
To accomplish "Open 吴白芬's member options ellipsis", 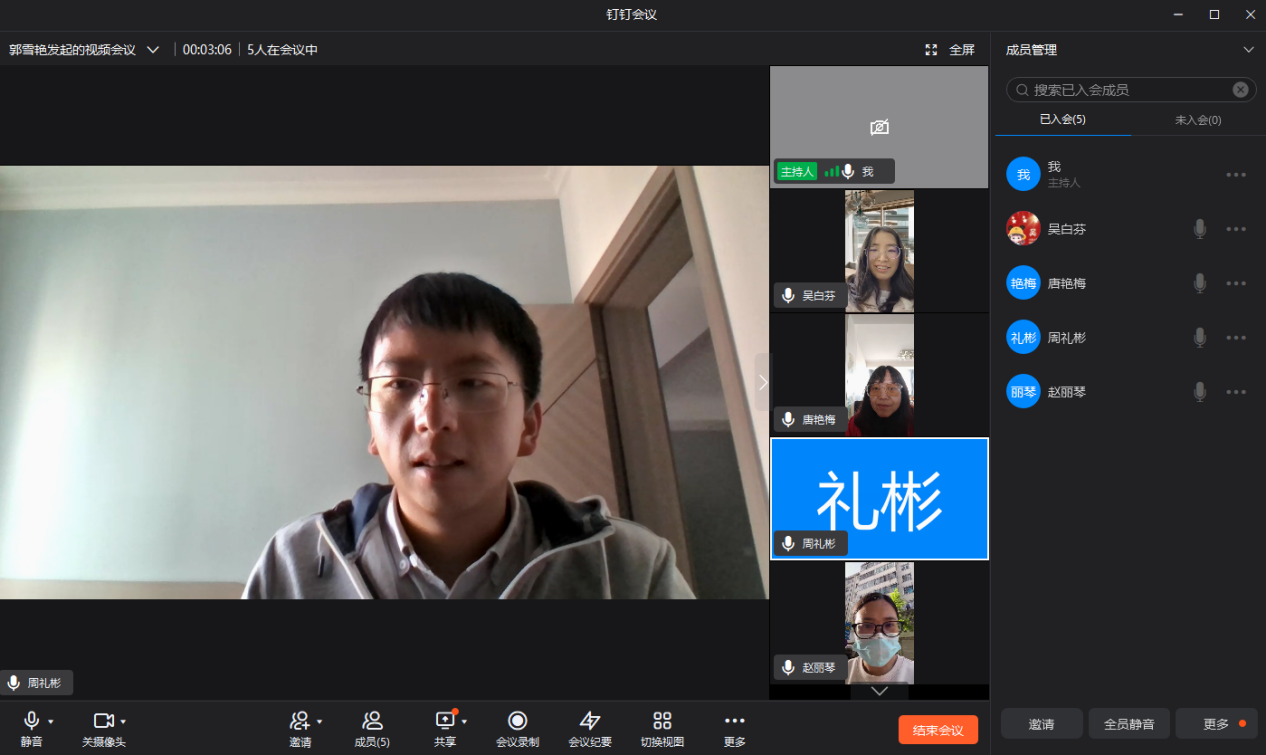I will tap(1237, 228).
